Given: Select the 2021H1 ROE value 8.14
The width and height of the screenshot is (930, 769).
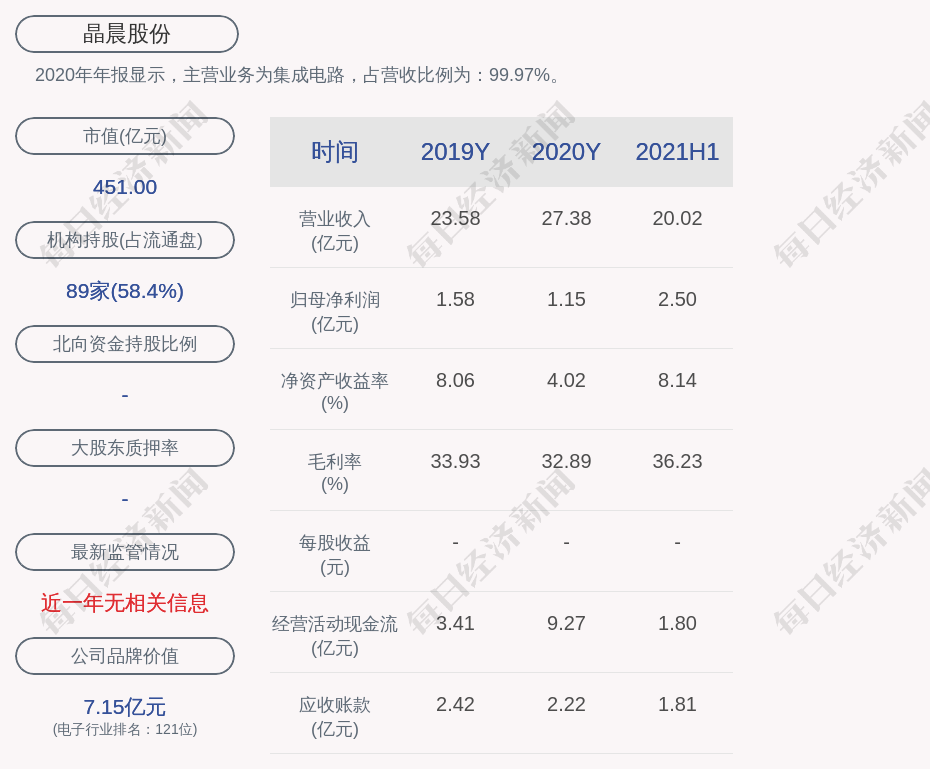Looking at the screenshot, I should (x=677, y=380).
